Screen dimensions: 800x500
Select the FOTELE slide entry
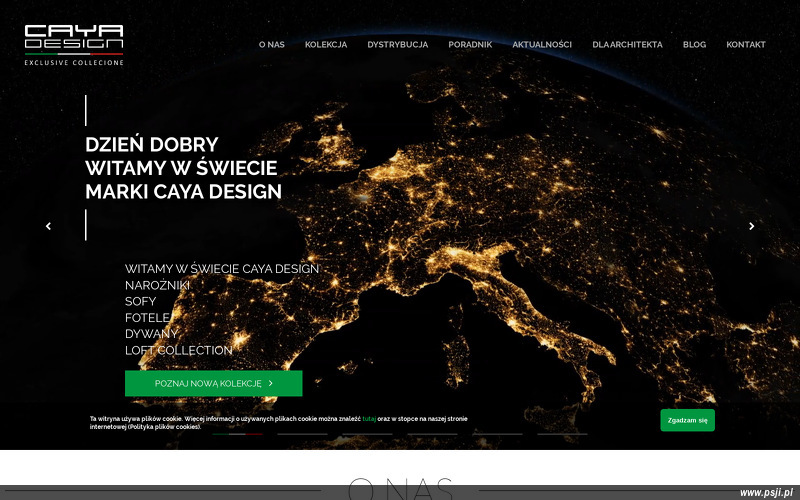[147, 318]
